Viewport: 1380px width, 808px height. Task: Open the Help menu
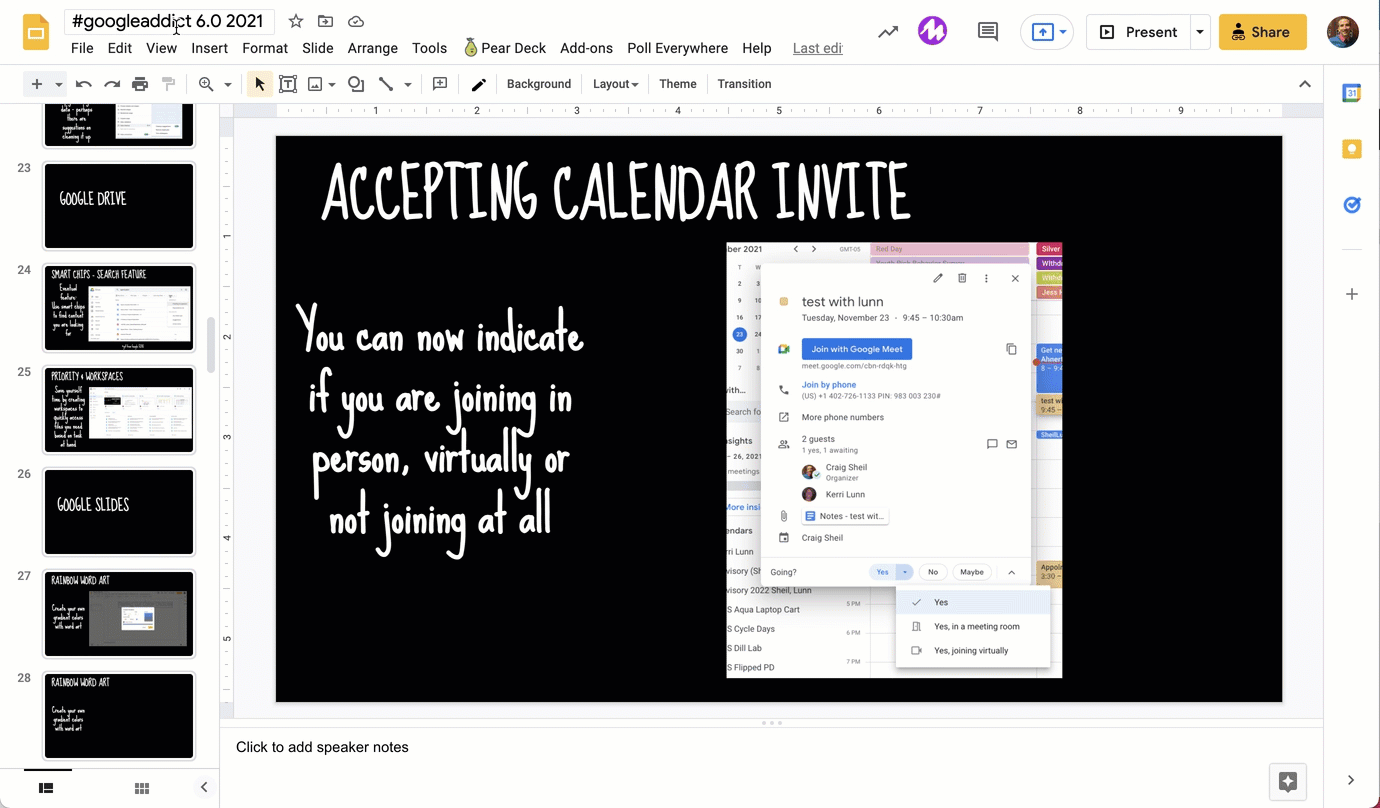(757, 48)
